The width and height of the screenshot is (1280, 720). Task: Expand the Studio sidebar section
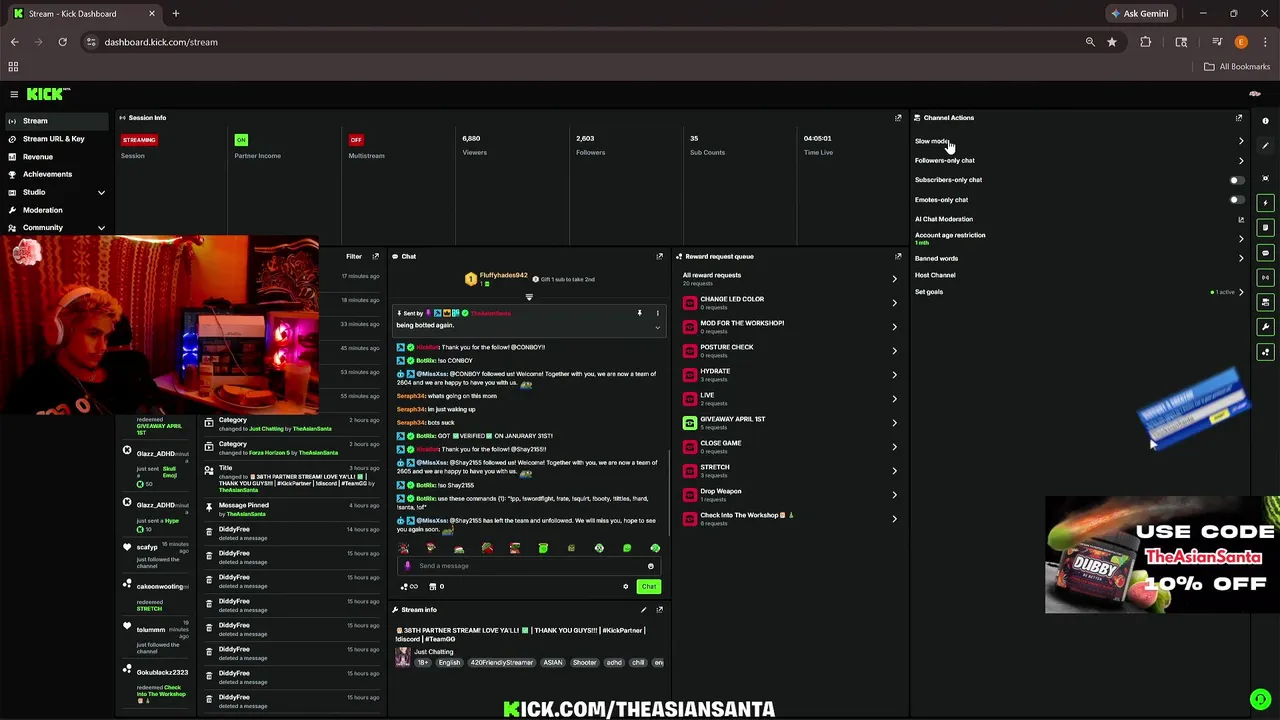click(101, 192)
